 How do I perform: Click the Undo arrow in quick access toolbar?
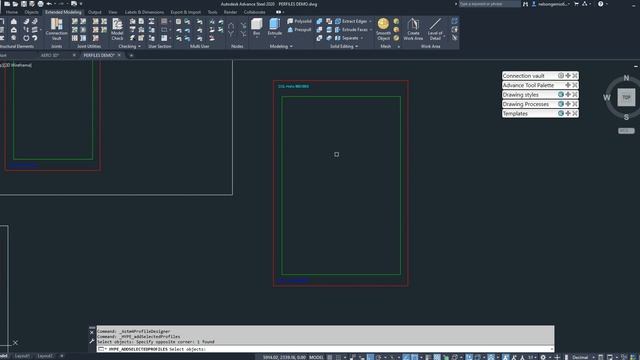(49, 4)
